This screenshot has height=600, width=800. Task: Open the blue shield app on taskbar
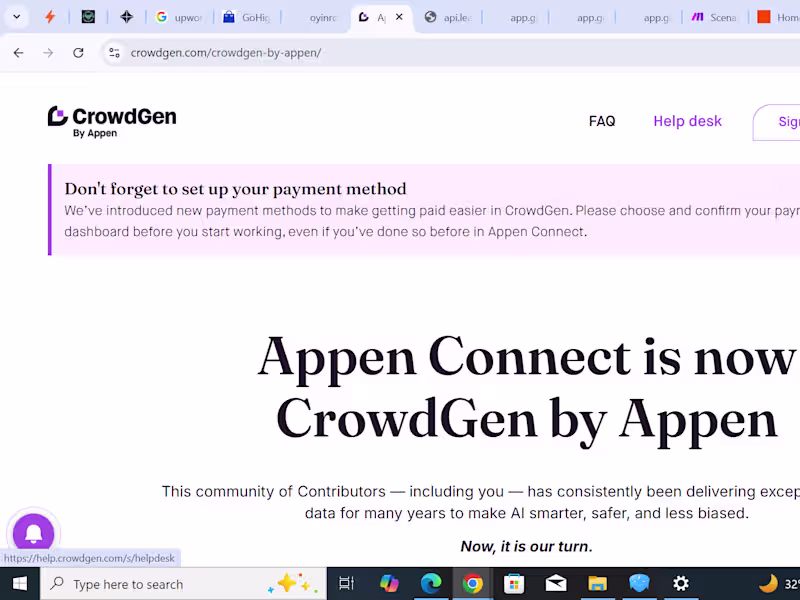pyautogui.click(x=639, y=584)
